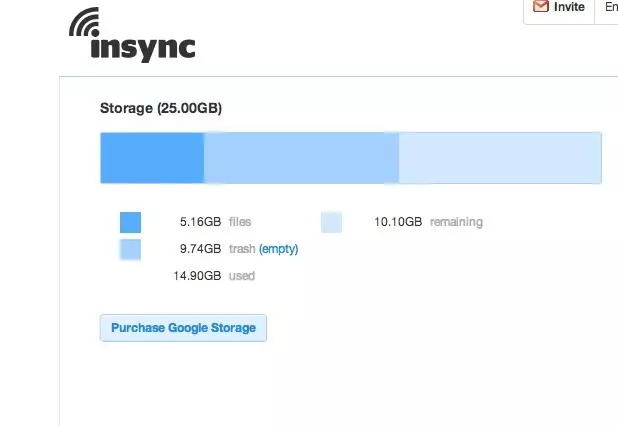Click the 'trash' label
The height and width of the screenshot is (426, 618).
pos(242,249)
